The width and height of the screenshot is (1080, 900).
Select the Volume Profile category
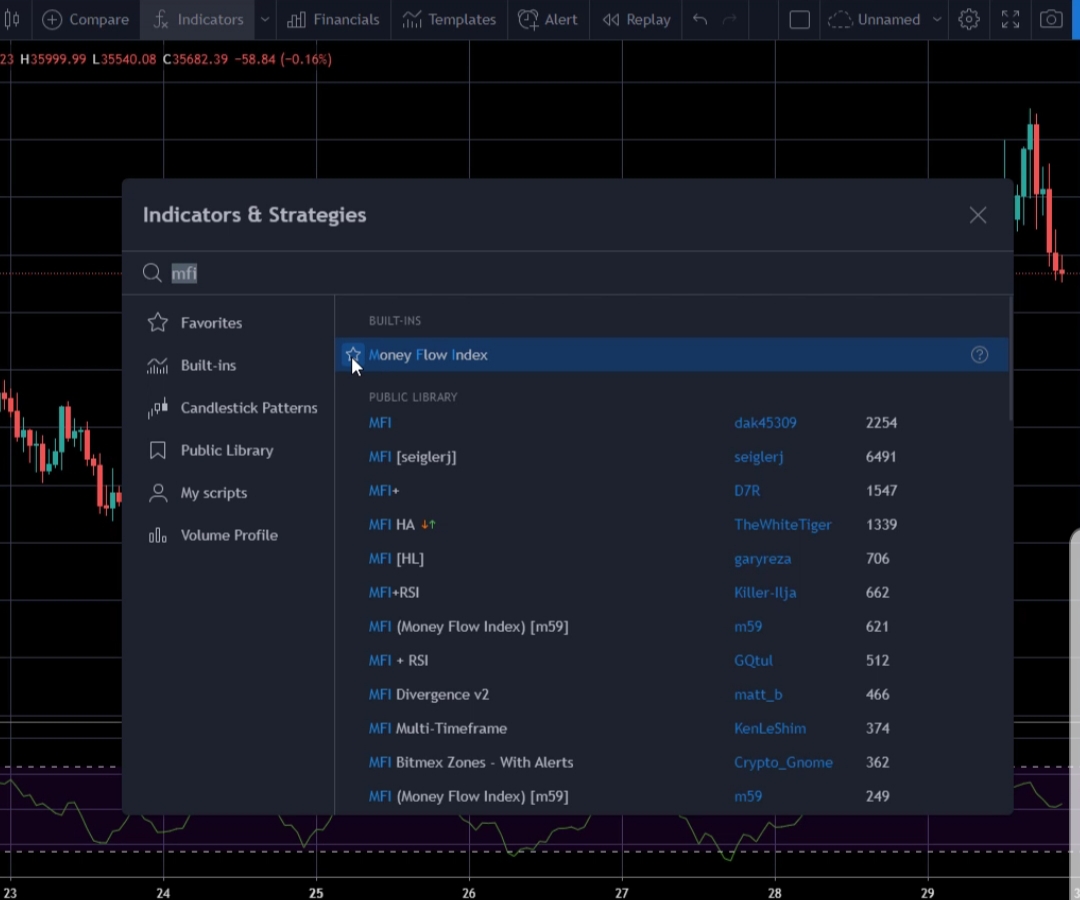click(x=213, y=535)
